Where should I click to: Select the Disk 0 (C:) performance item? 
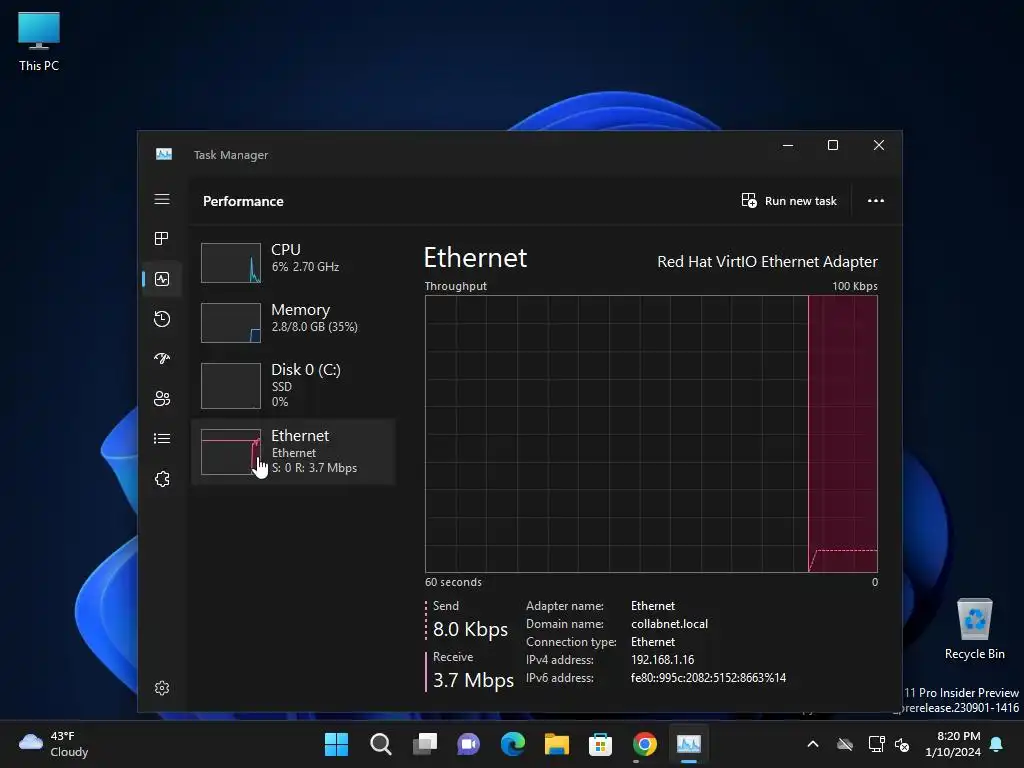pyautogui.click(x=293, y=385)
